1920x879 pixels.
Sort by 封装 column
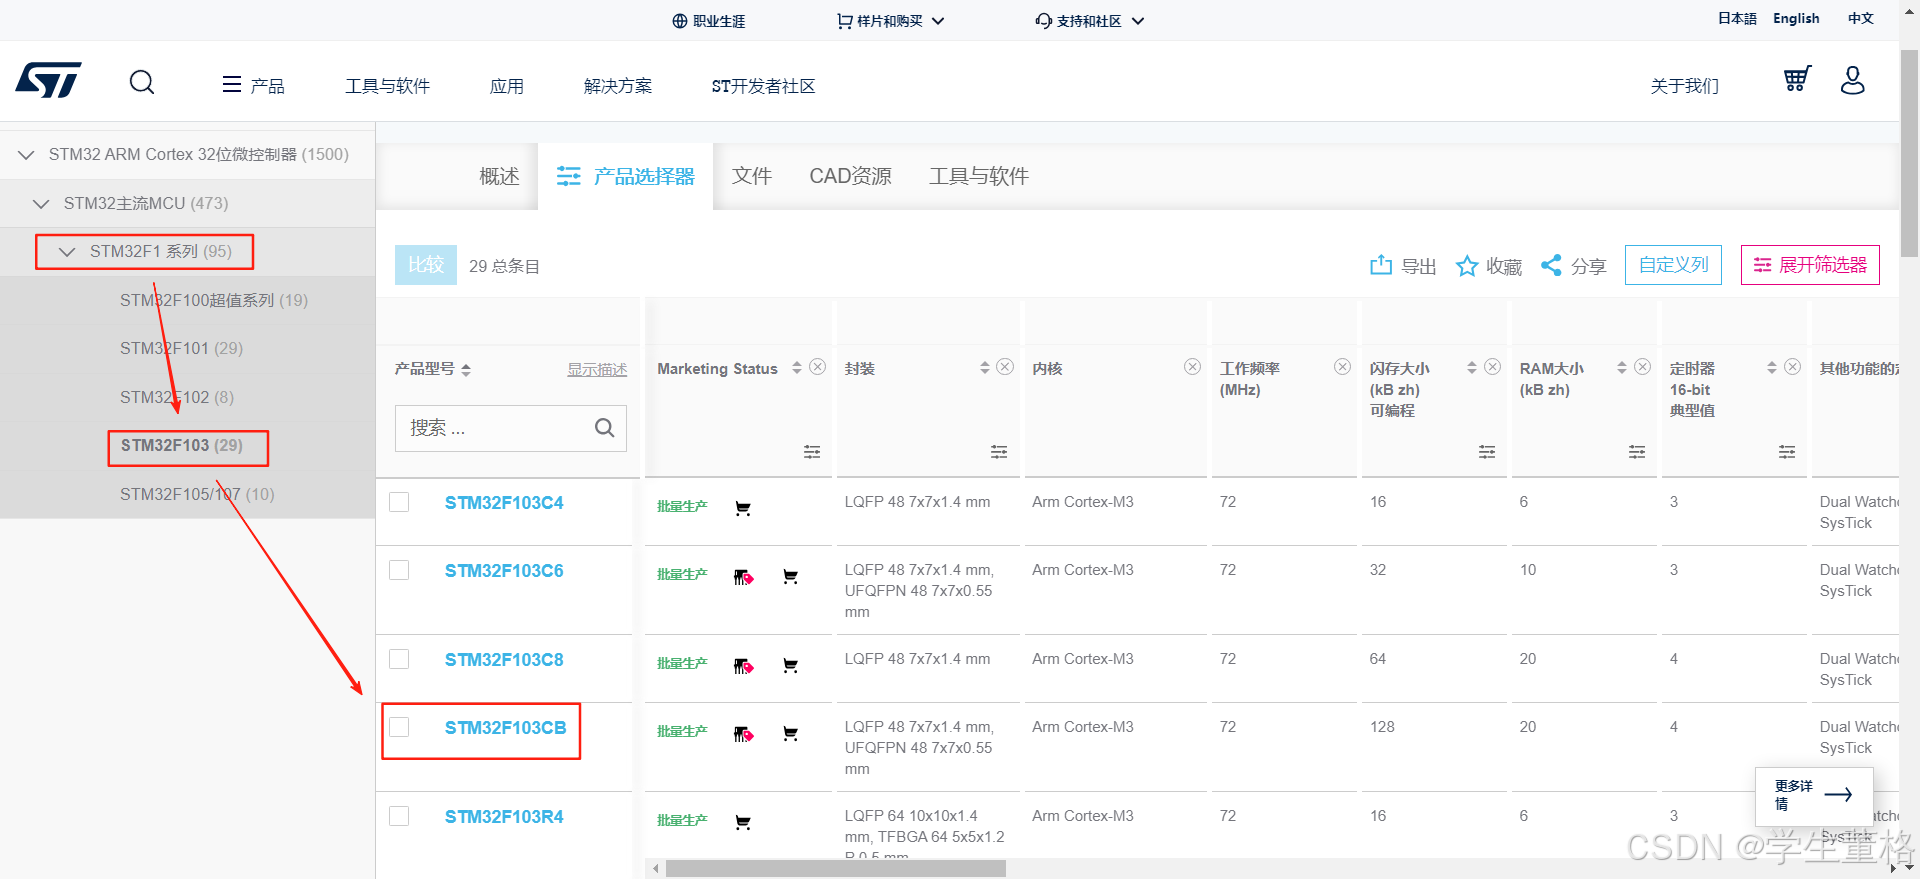pos(985,368)
